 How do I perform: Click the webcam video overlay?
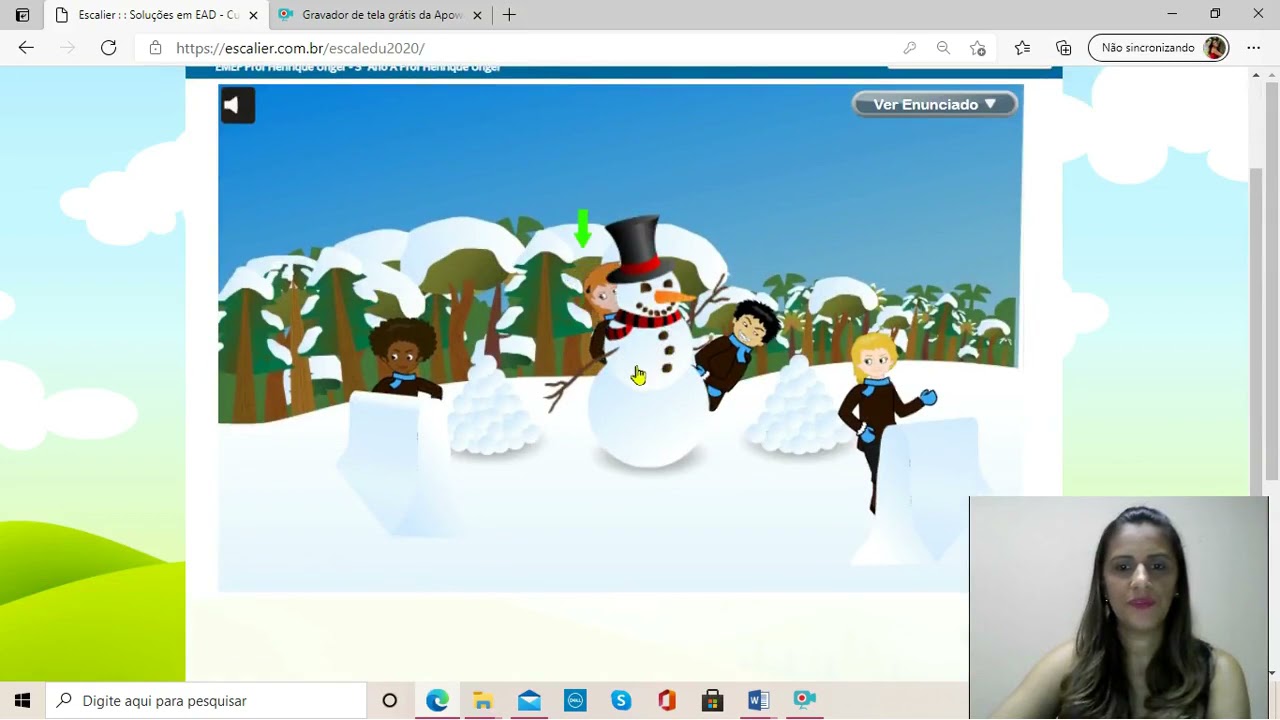pos(1118,607)
